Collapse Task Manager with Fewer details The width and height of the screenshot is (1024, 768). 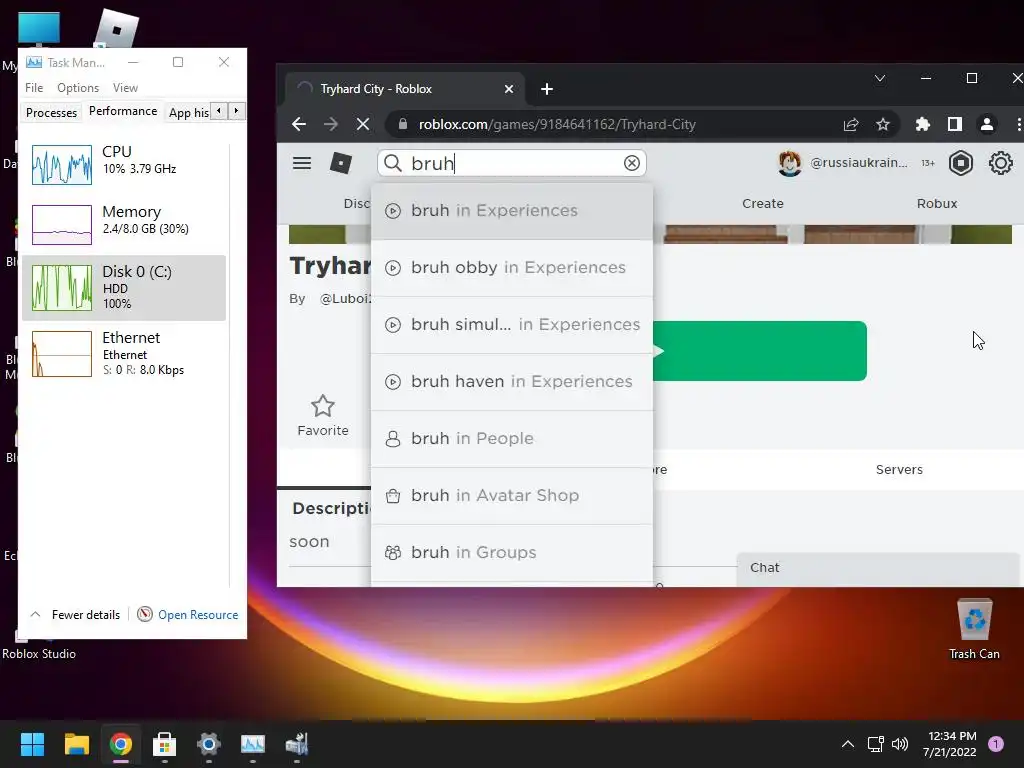pyautogui.click(x=75, y=615)
